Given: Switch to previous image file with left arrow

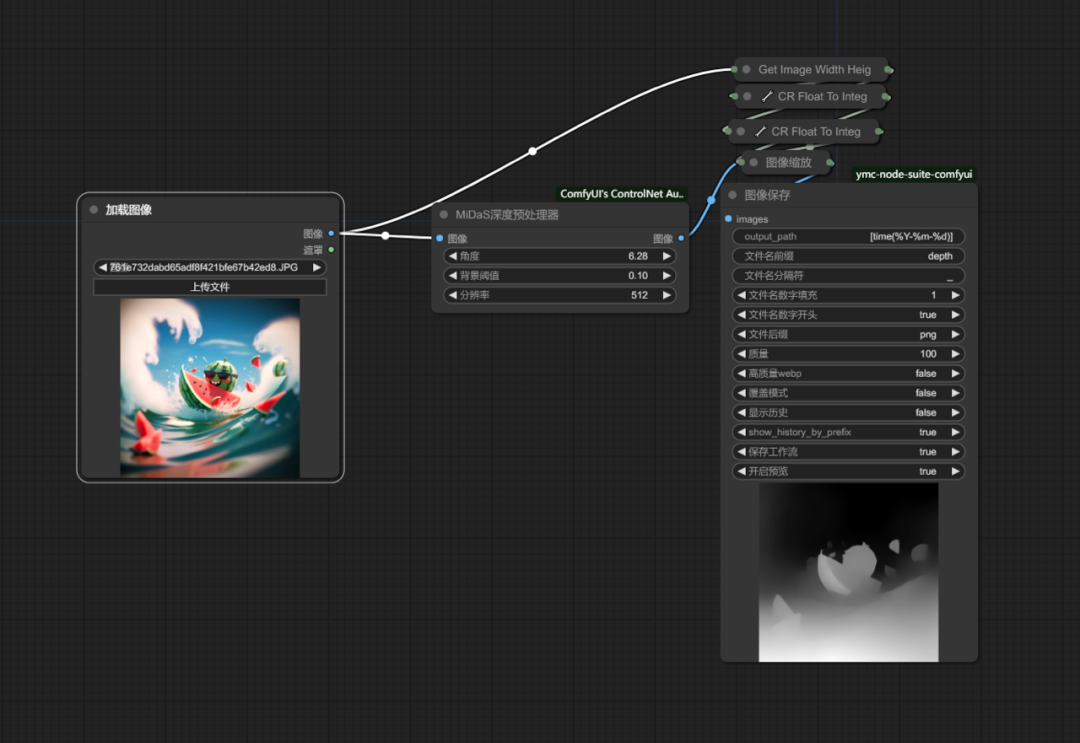Looking at the screenshot, I should pos(103,268).
